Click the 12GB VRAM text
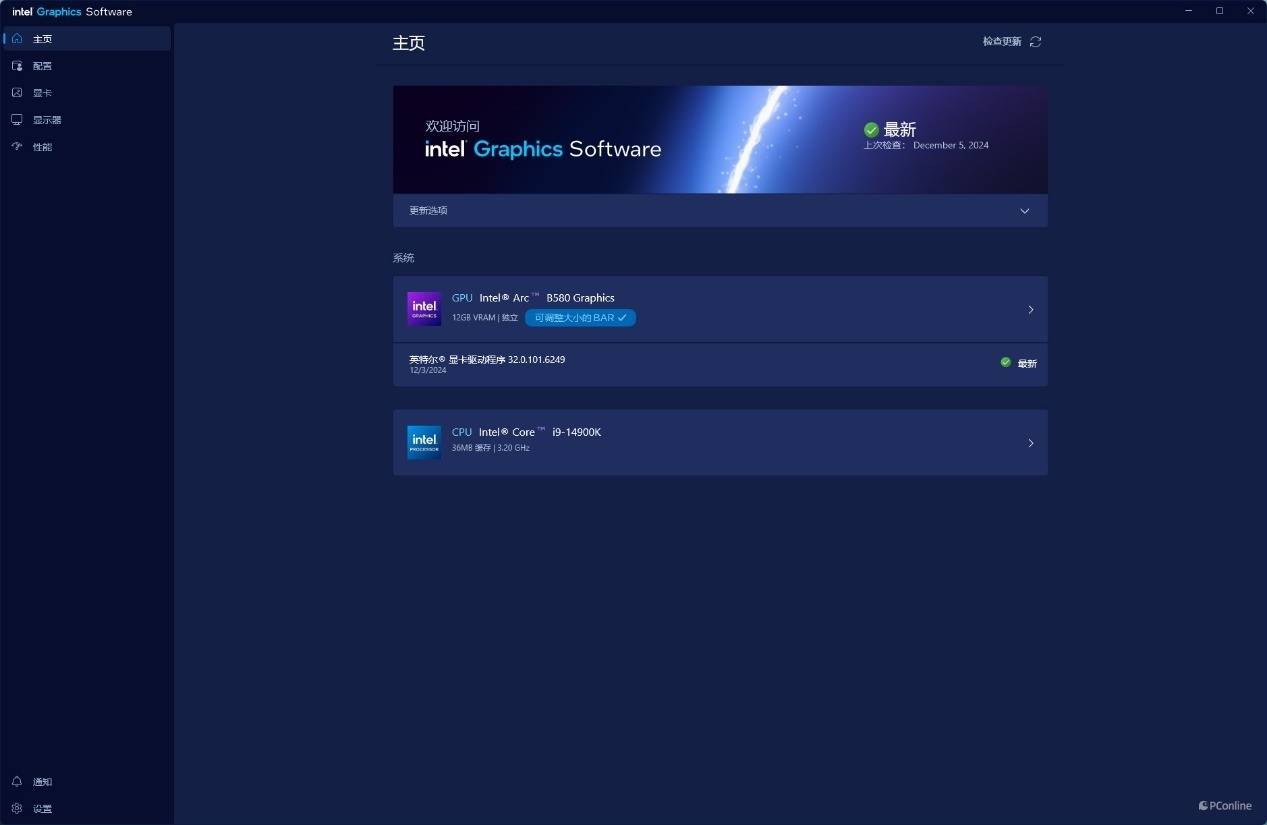The height and width of the screenshot is (825, 1267). (473, 317)
